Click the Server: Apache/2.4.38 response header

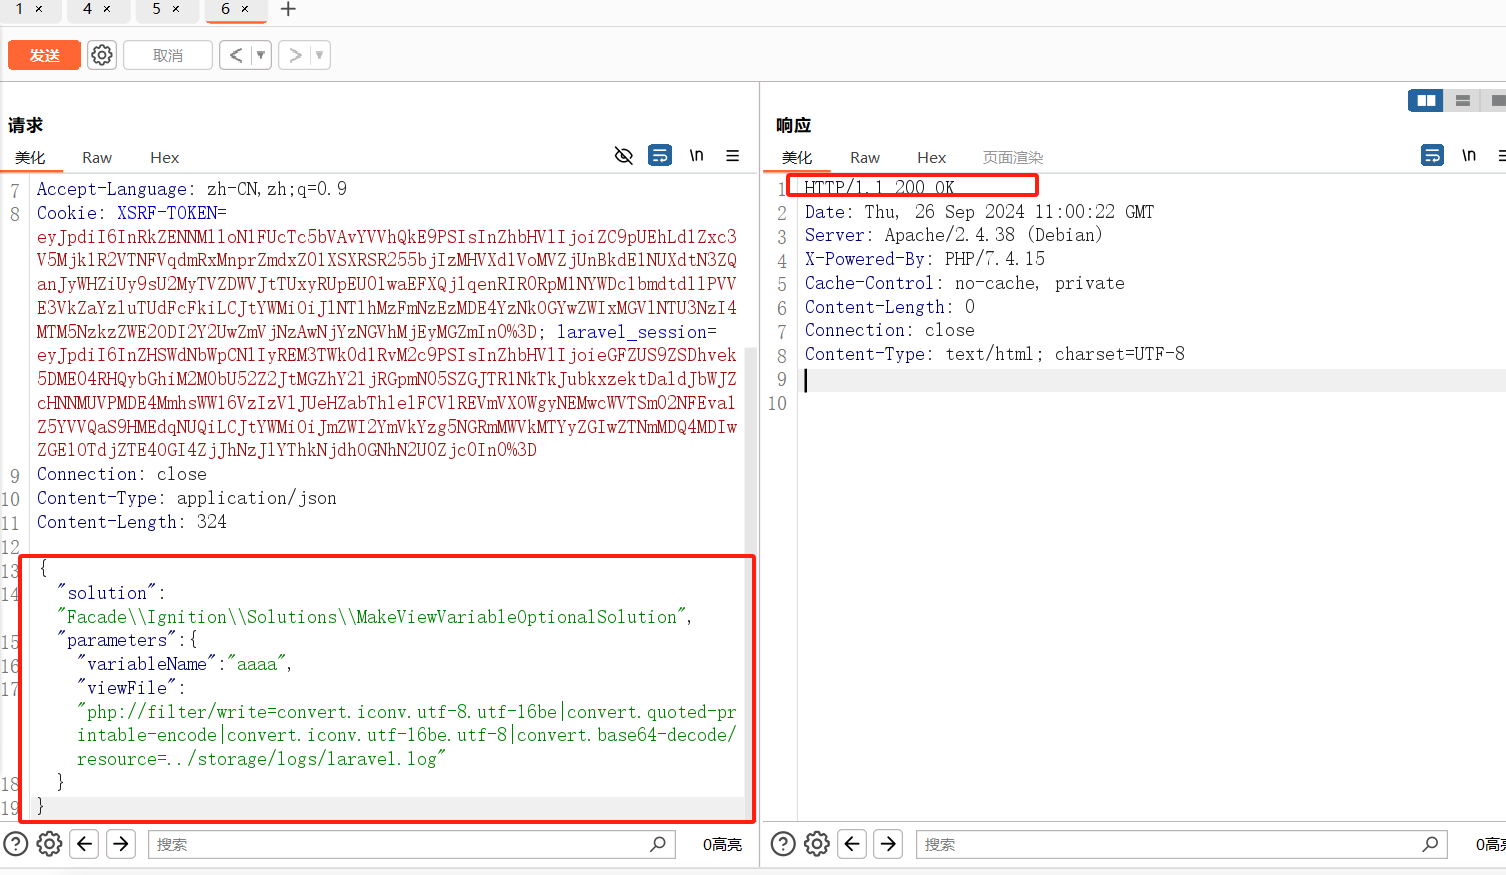pyautogui.click(x=954, y=235)
